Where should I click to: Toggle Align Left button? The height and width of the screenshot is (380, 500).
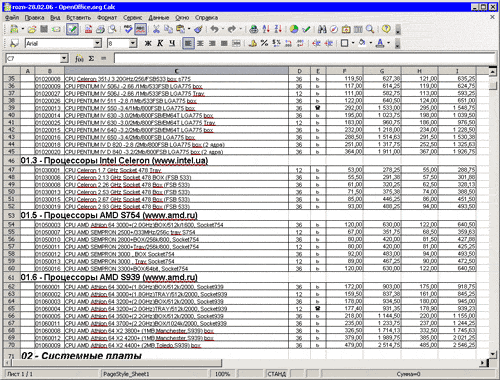(188, 43)
